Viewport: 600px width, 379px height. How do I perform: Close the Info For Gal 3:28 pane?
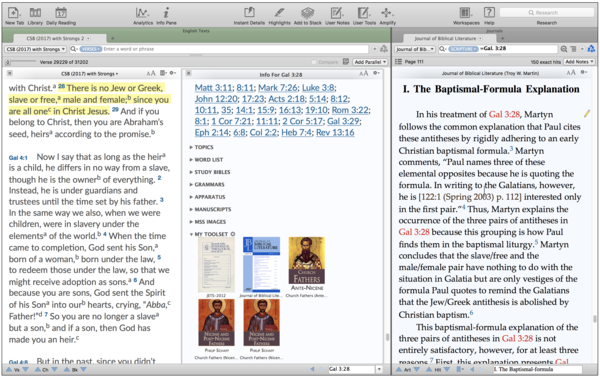click(189, 74)
